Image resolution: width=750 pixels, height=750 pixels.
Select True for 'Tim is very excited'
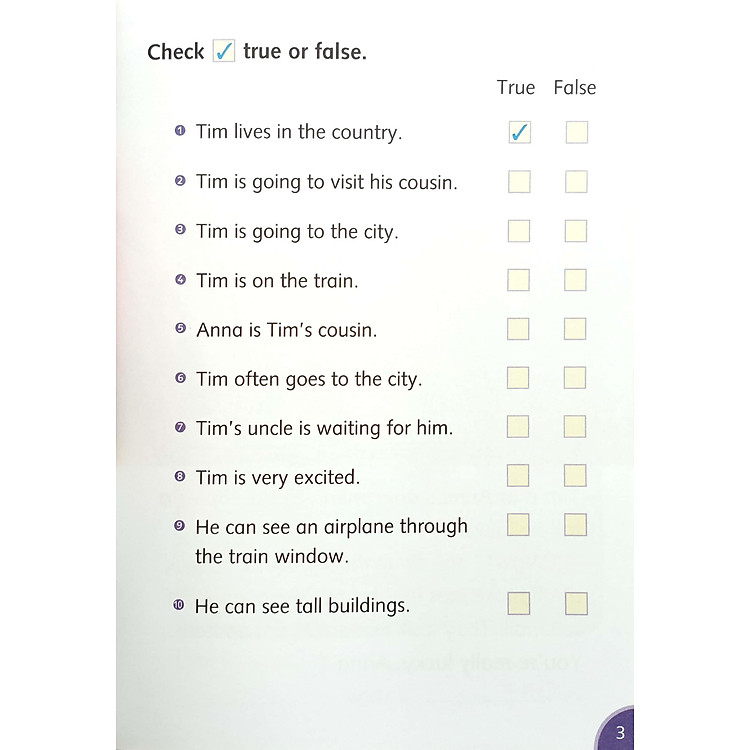tap(518, 476)
